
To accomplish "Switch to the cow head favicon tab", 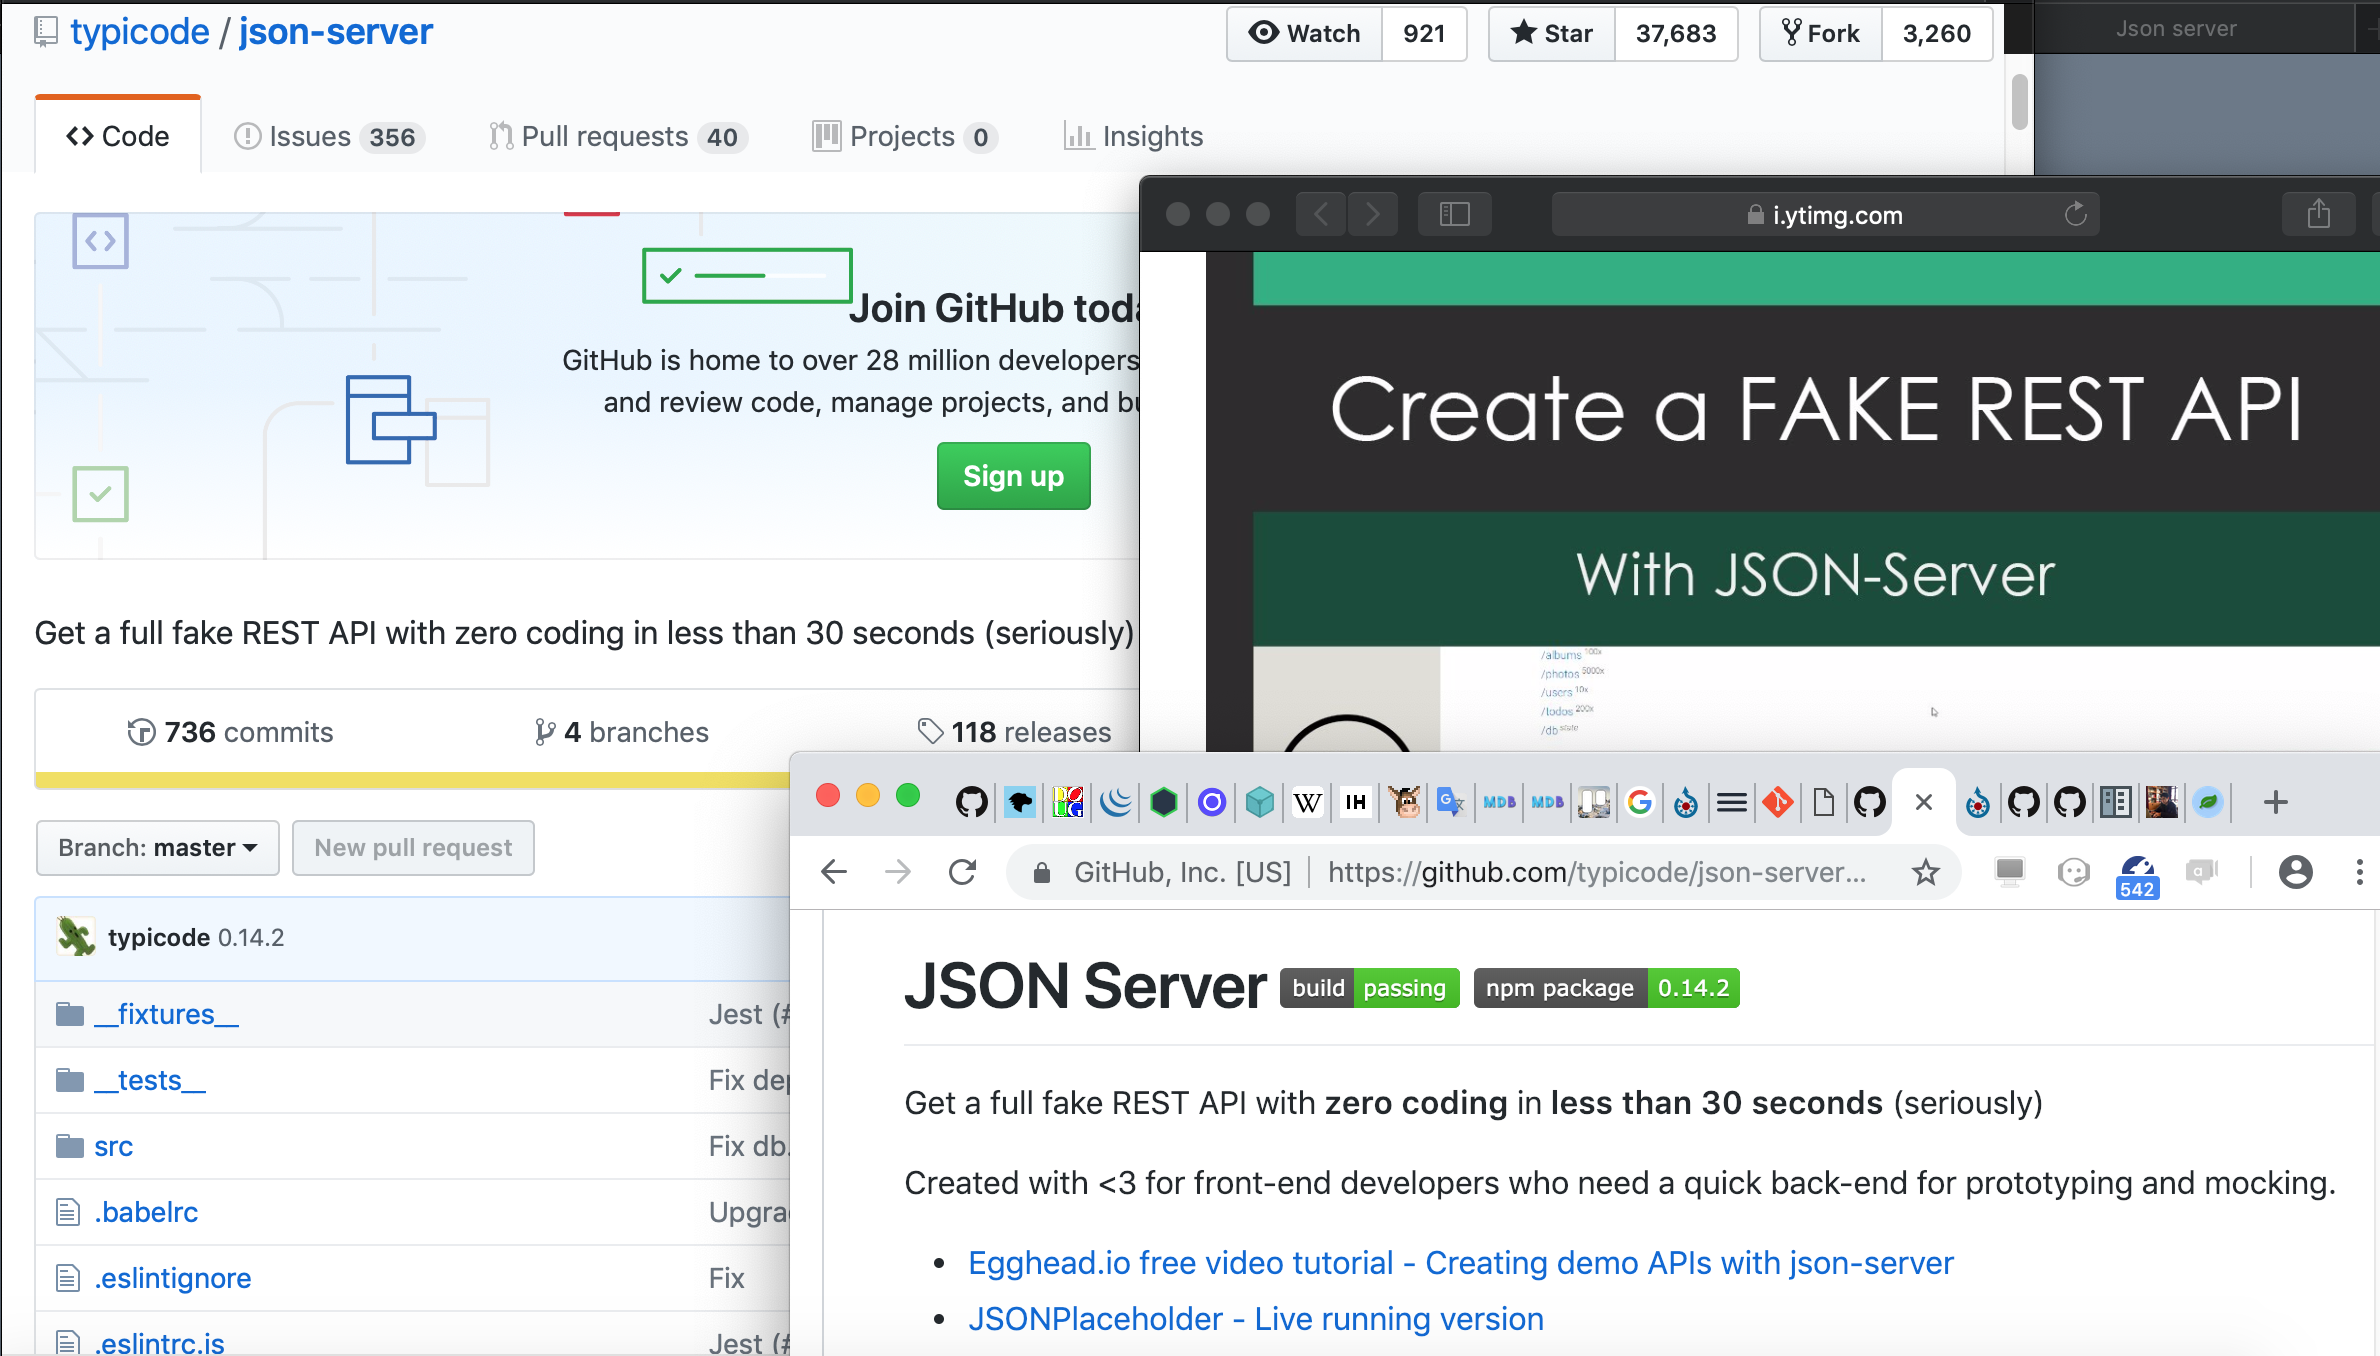I will (x=1404, y=802).
